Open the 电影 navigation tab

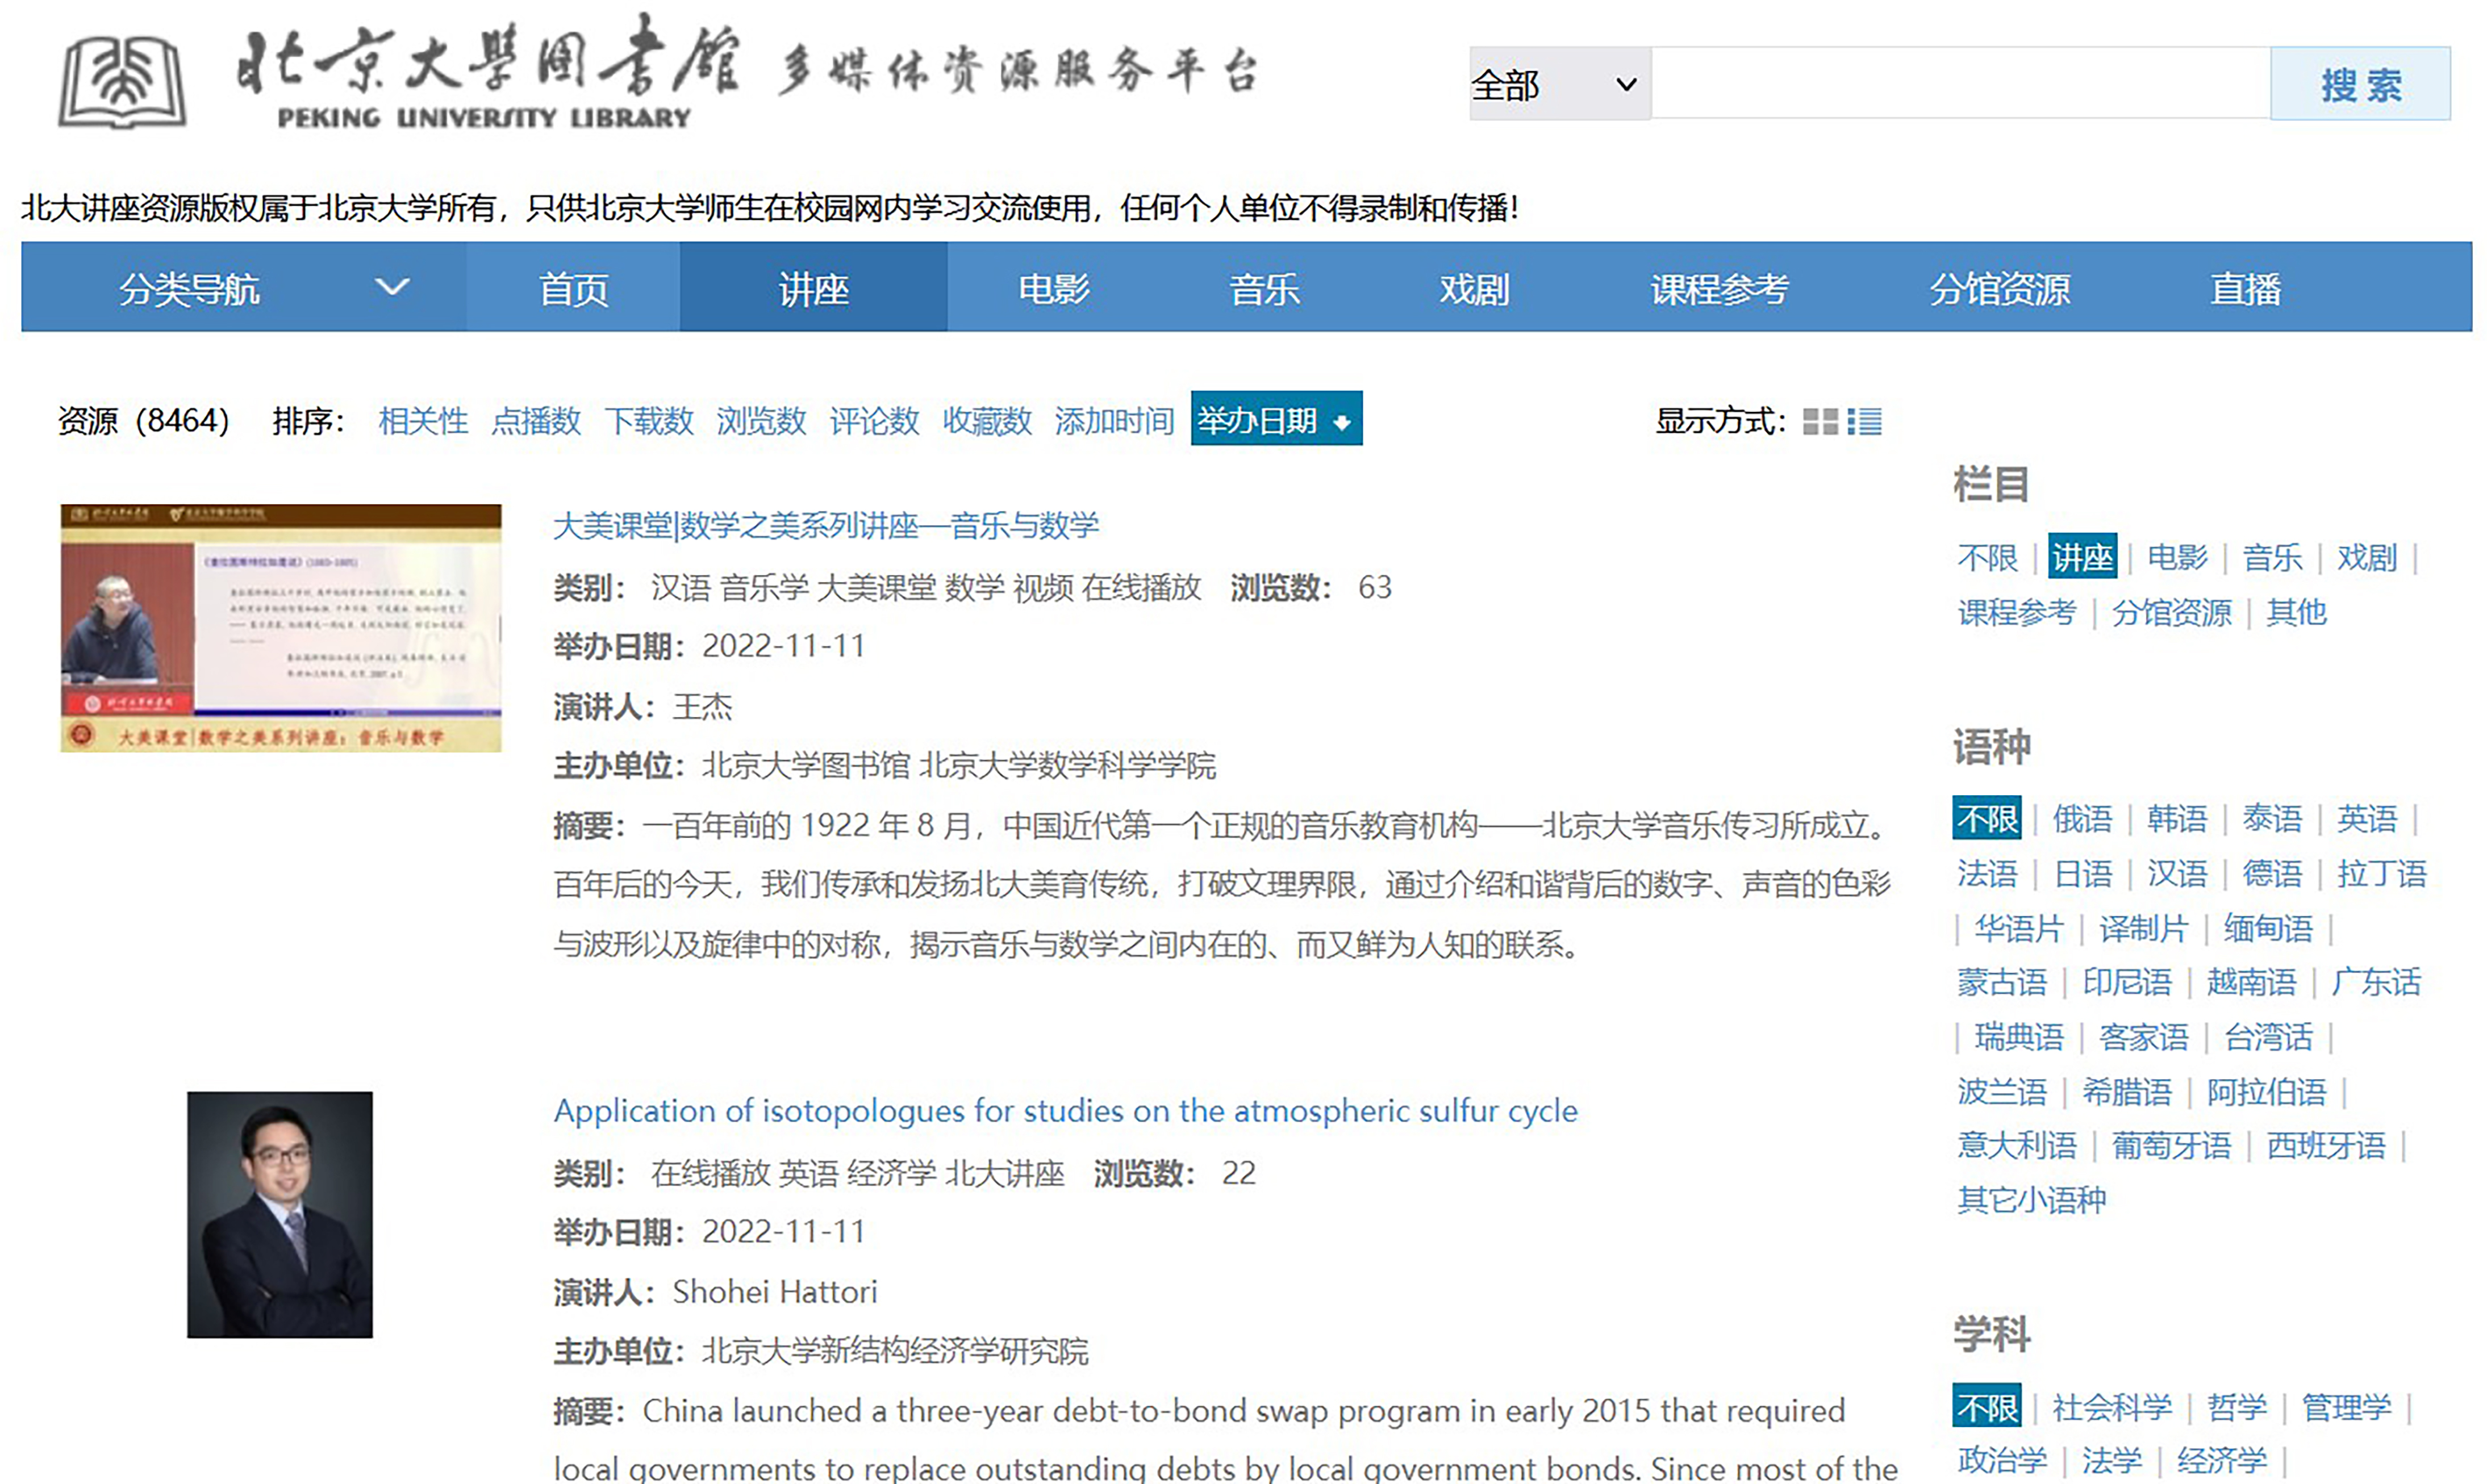pos(1053,288)
